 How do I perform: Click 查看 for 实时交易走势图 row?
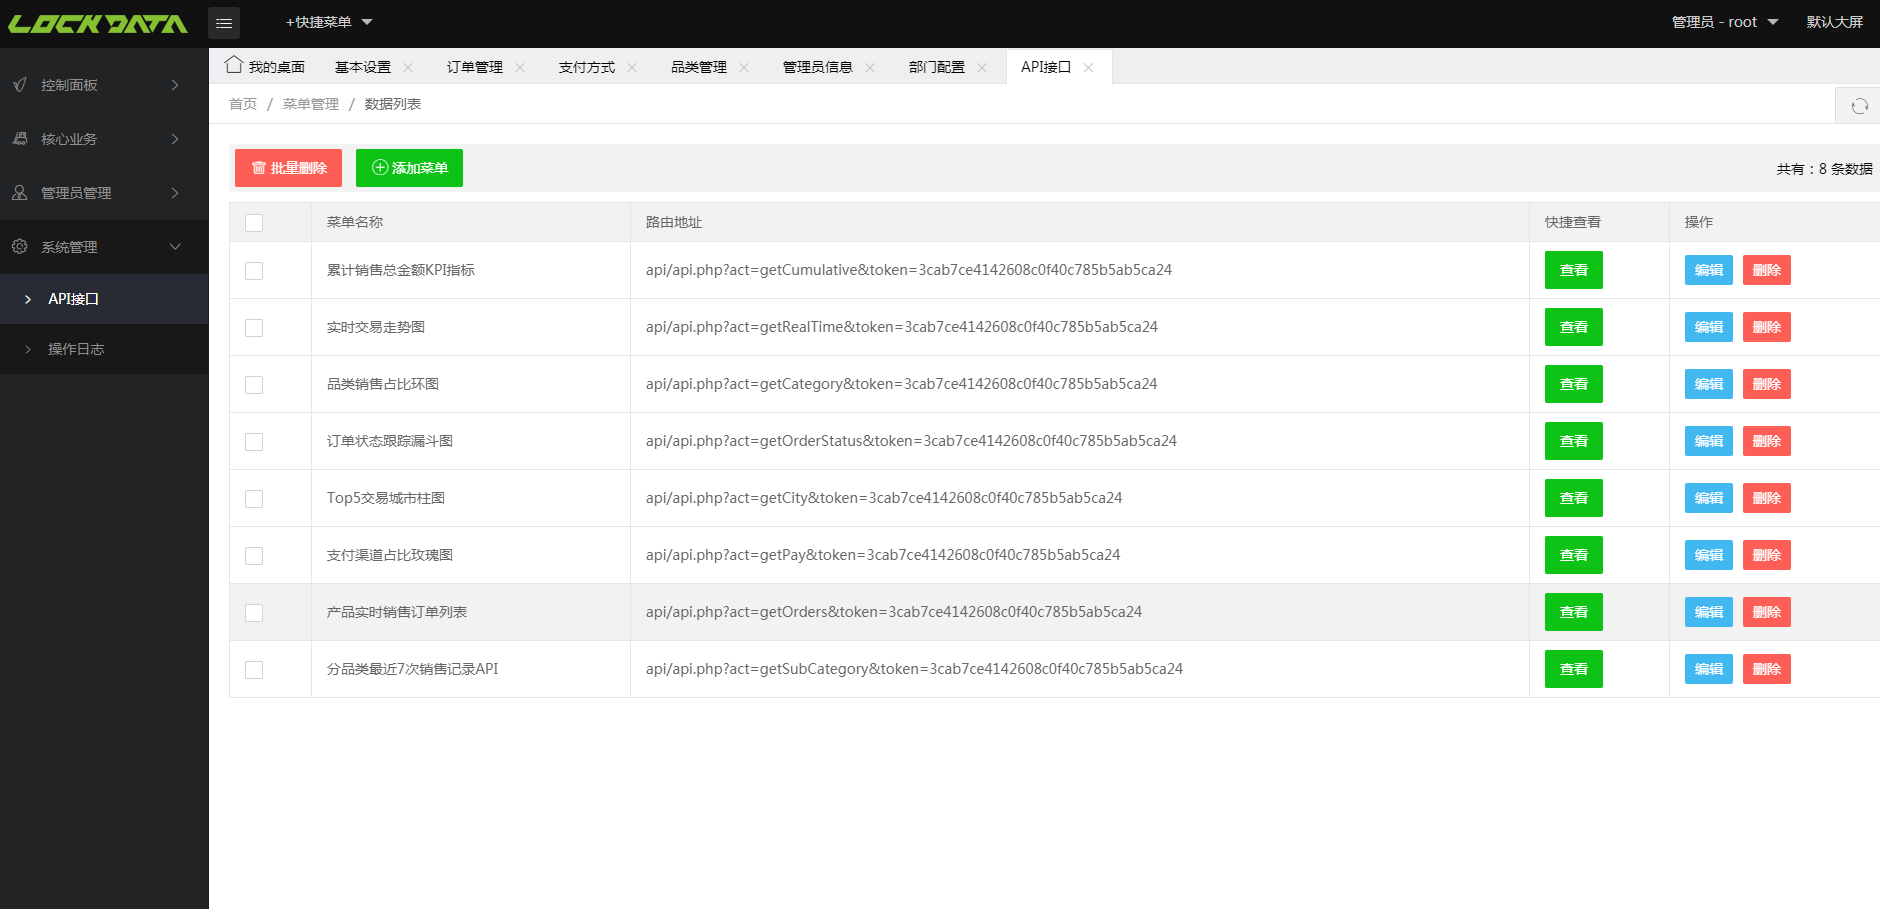(x=1574, y=327)
